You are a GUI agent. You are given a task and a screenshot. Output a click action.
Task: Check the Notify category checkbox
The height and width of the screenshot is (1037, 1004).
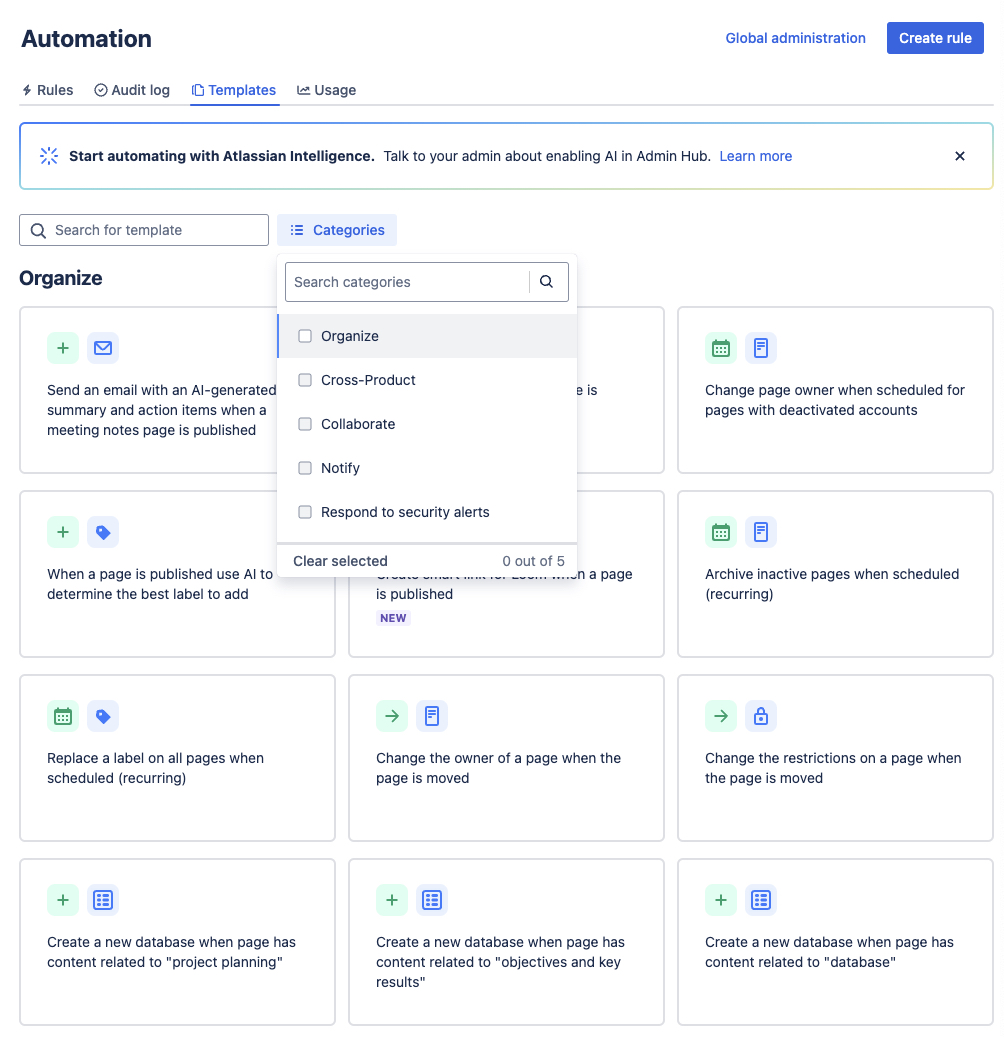coord(305,468)
